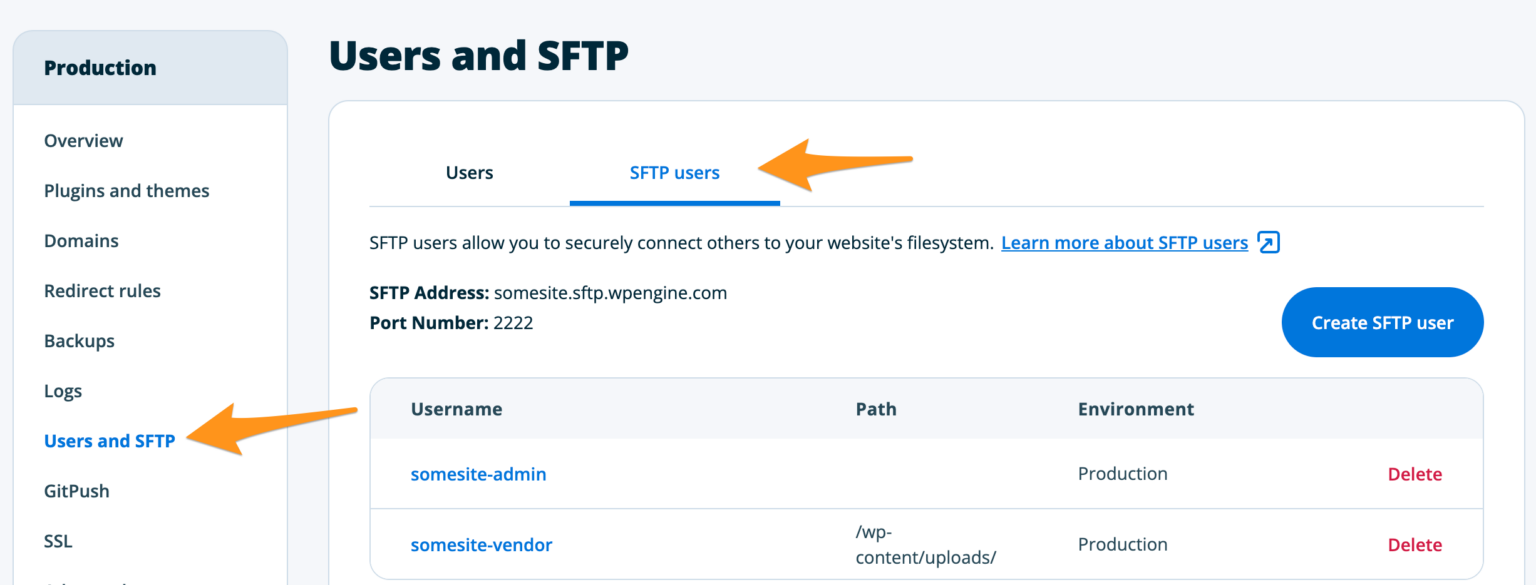Open Plugins and themes page
Screen dimensions: 1536x585
(127, 191)
